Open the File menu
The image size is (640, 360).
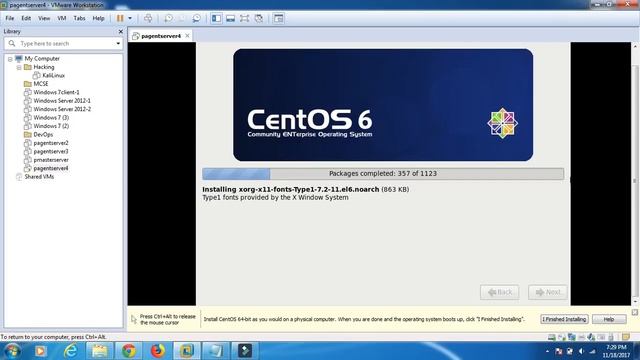point(10,18)
